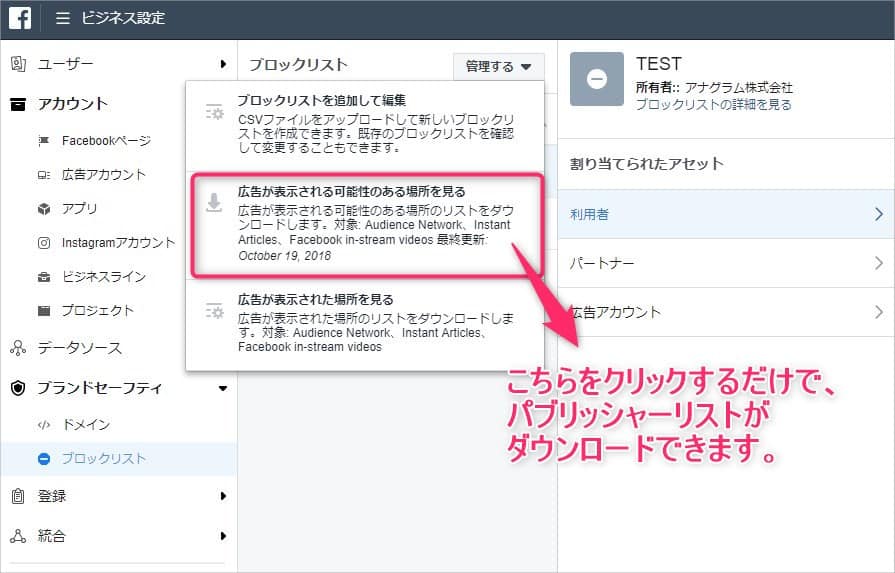Image resolution: width=895 pixels, height=573 pixels.
Task: Select Facebookページ in the sidebar
Action: click(x=105, y=140)
